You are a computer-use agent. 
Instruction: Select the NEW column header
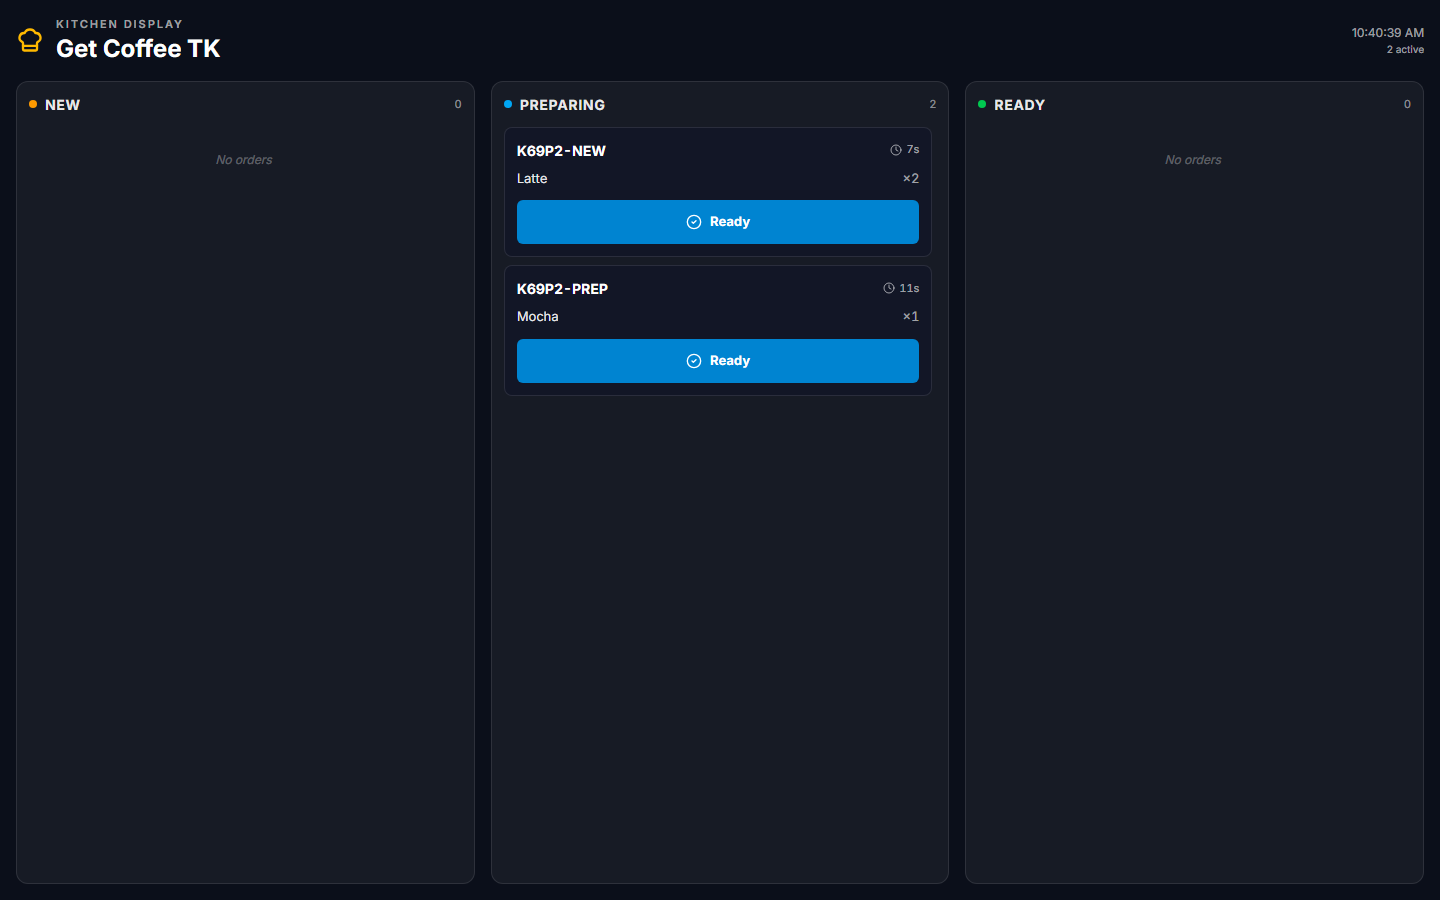62,105
